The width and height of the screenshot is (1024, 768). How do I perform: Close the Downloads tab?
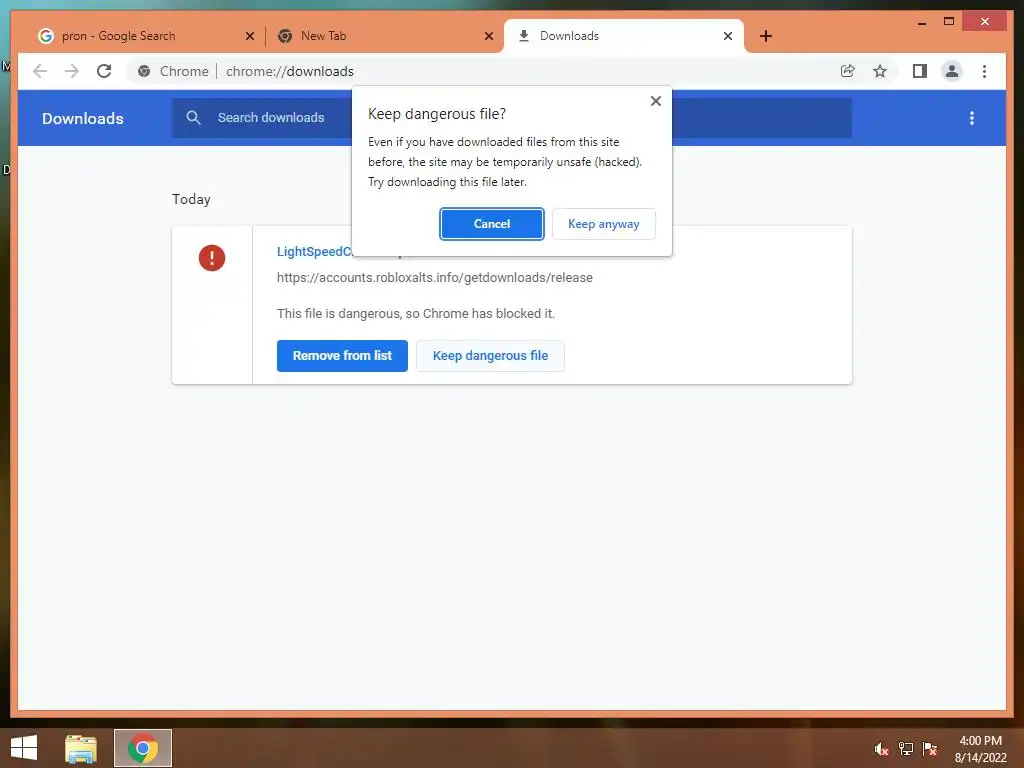click(728, 37)
